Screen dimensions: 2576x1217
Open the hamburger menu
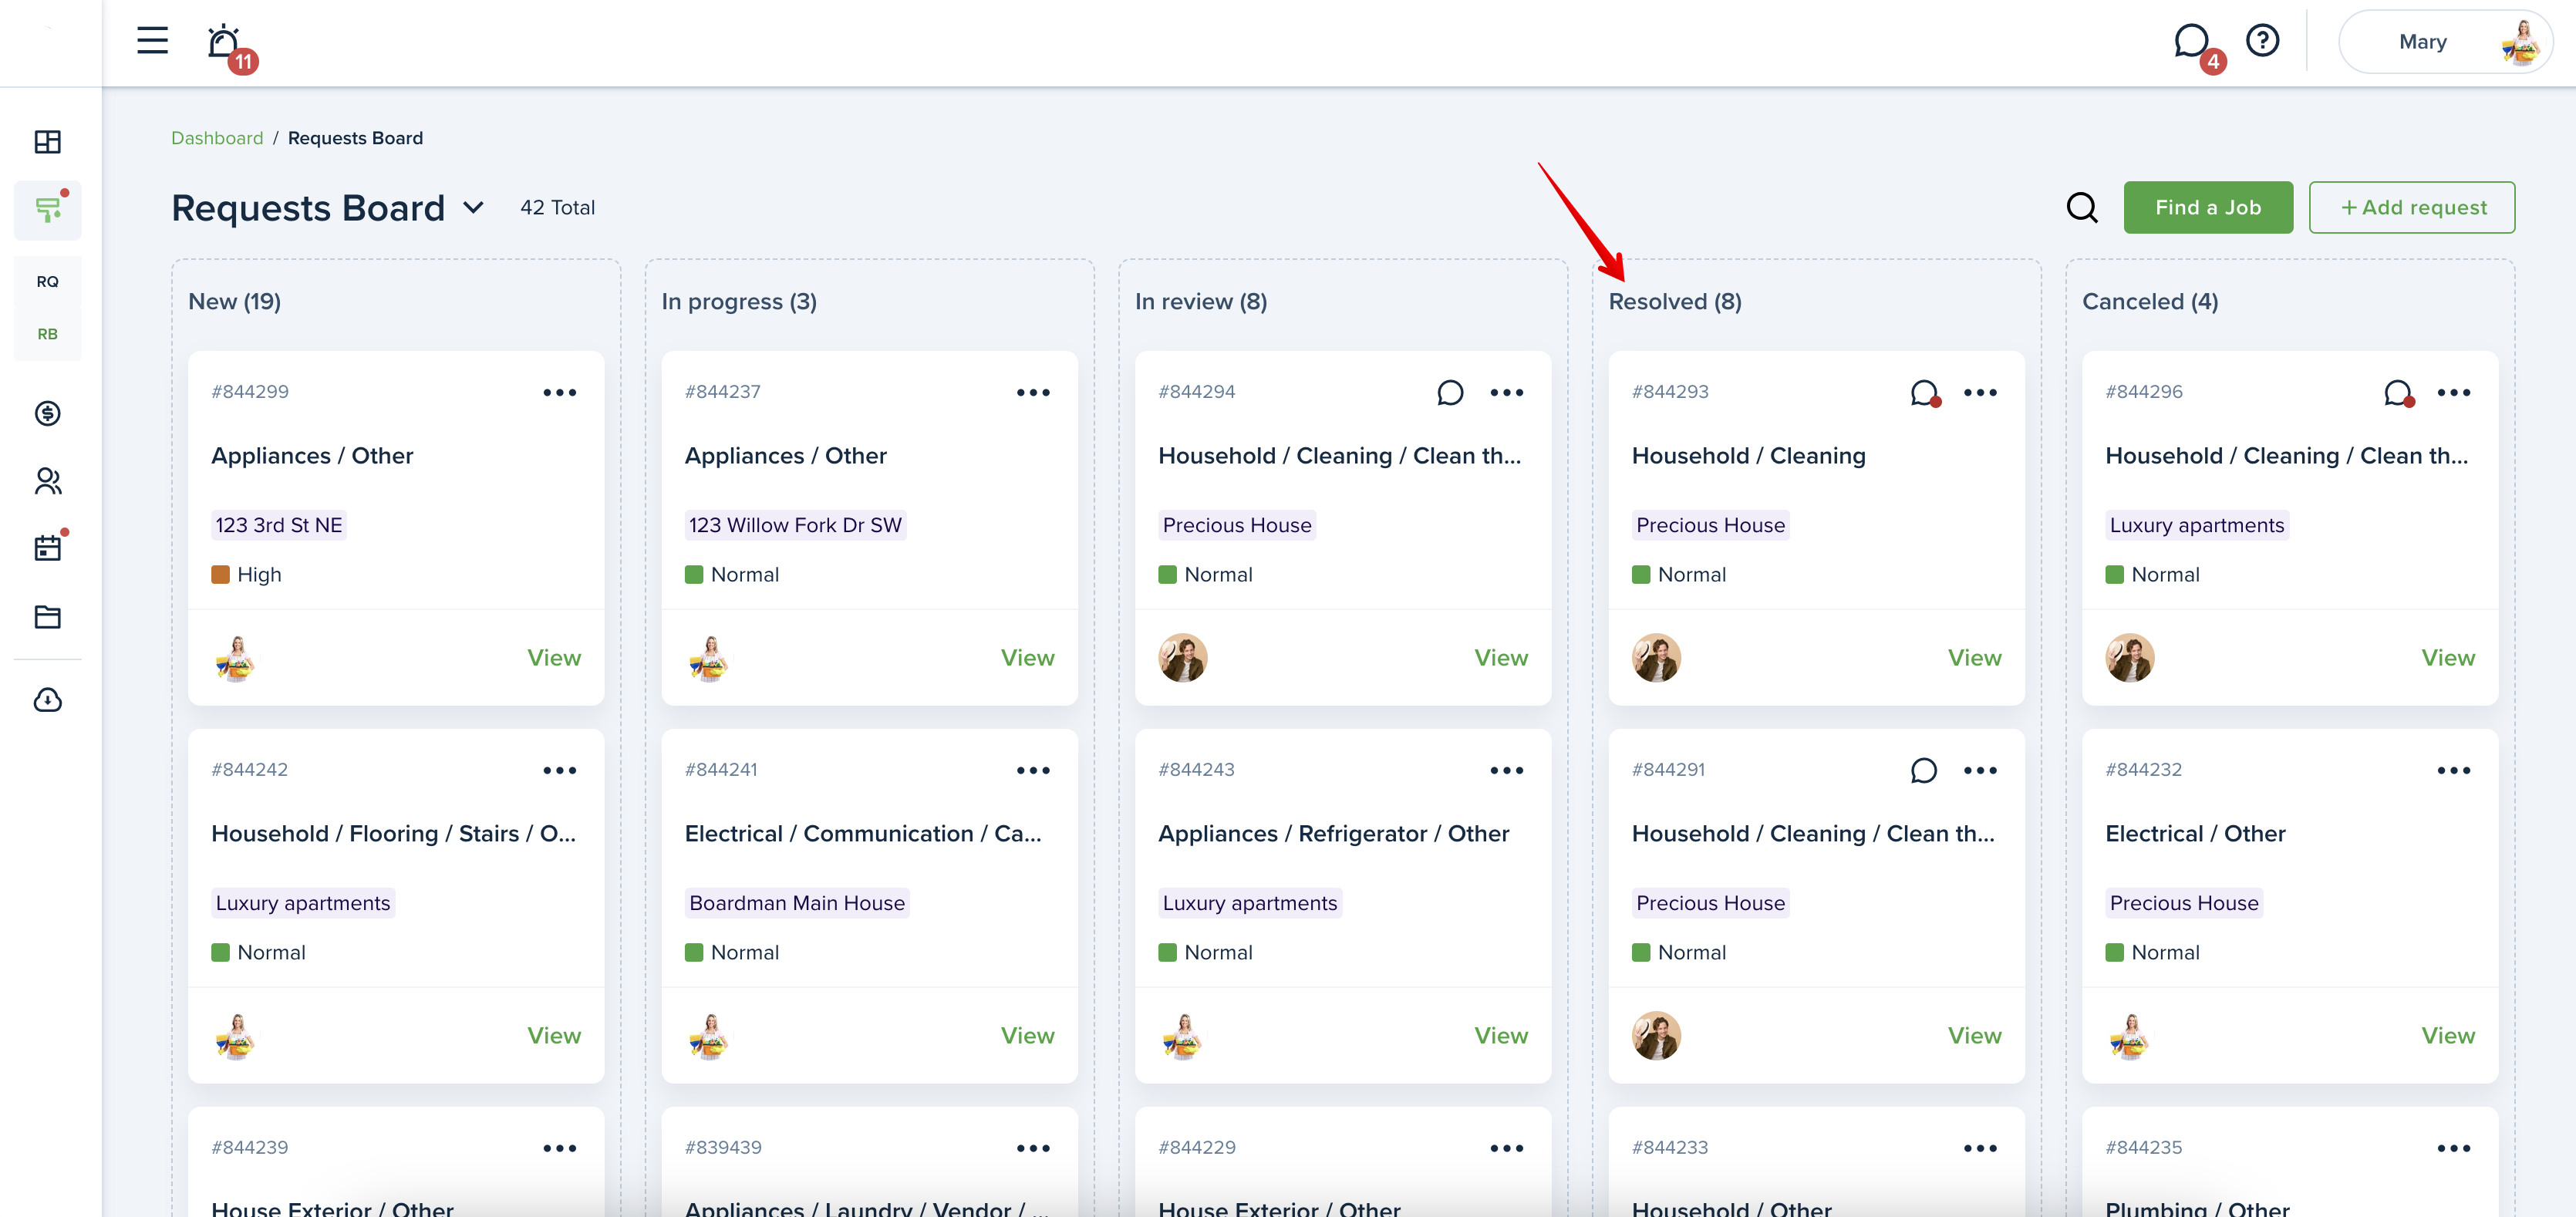point(152,41)
